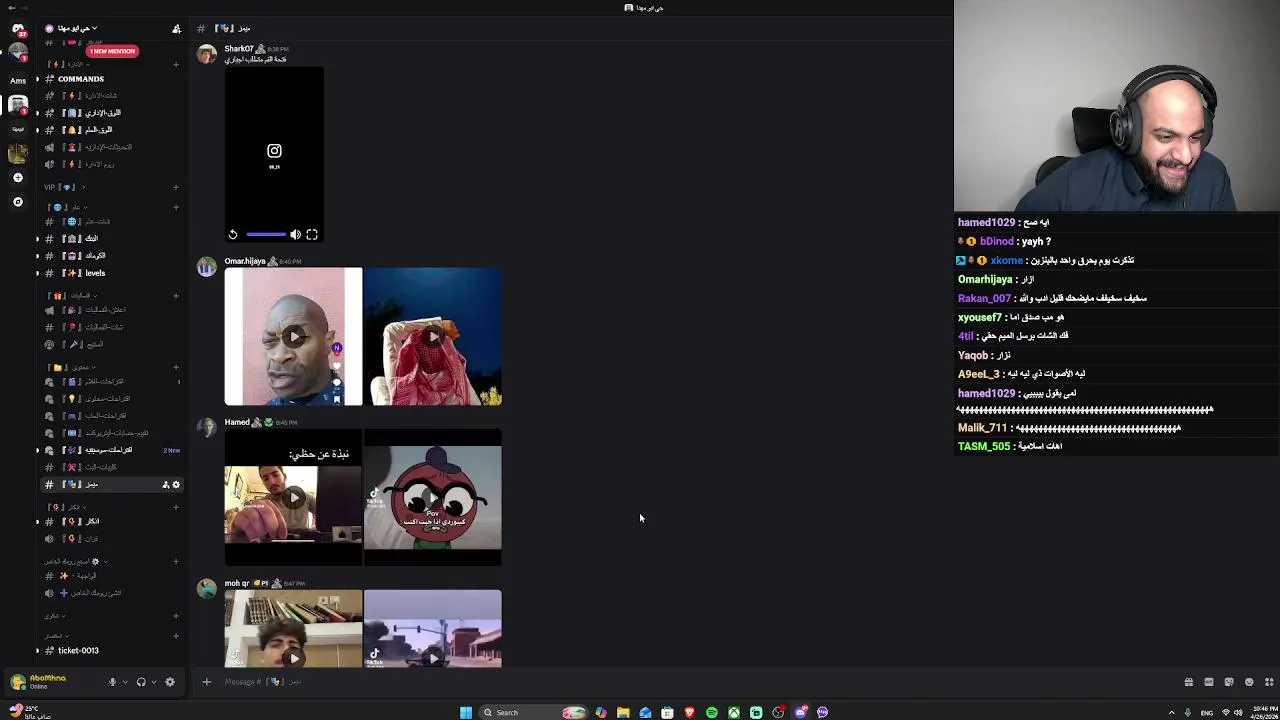The height and width of the screenshot is (720, 1280).
Task: Open the apps launcher icon in message bar
Action: tap(1269, 682)
